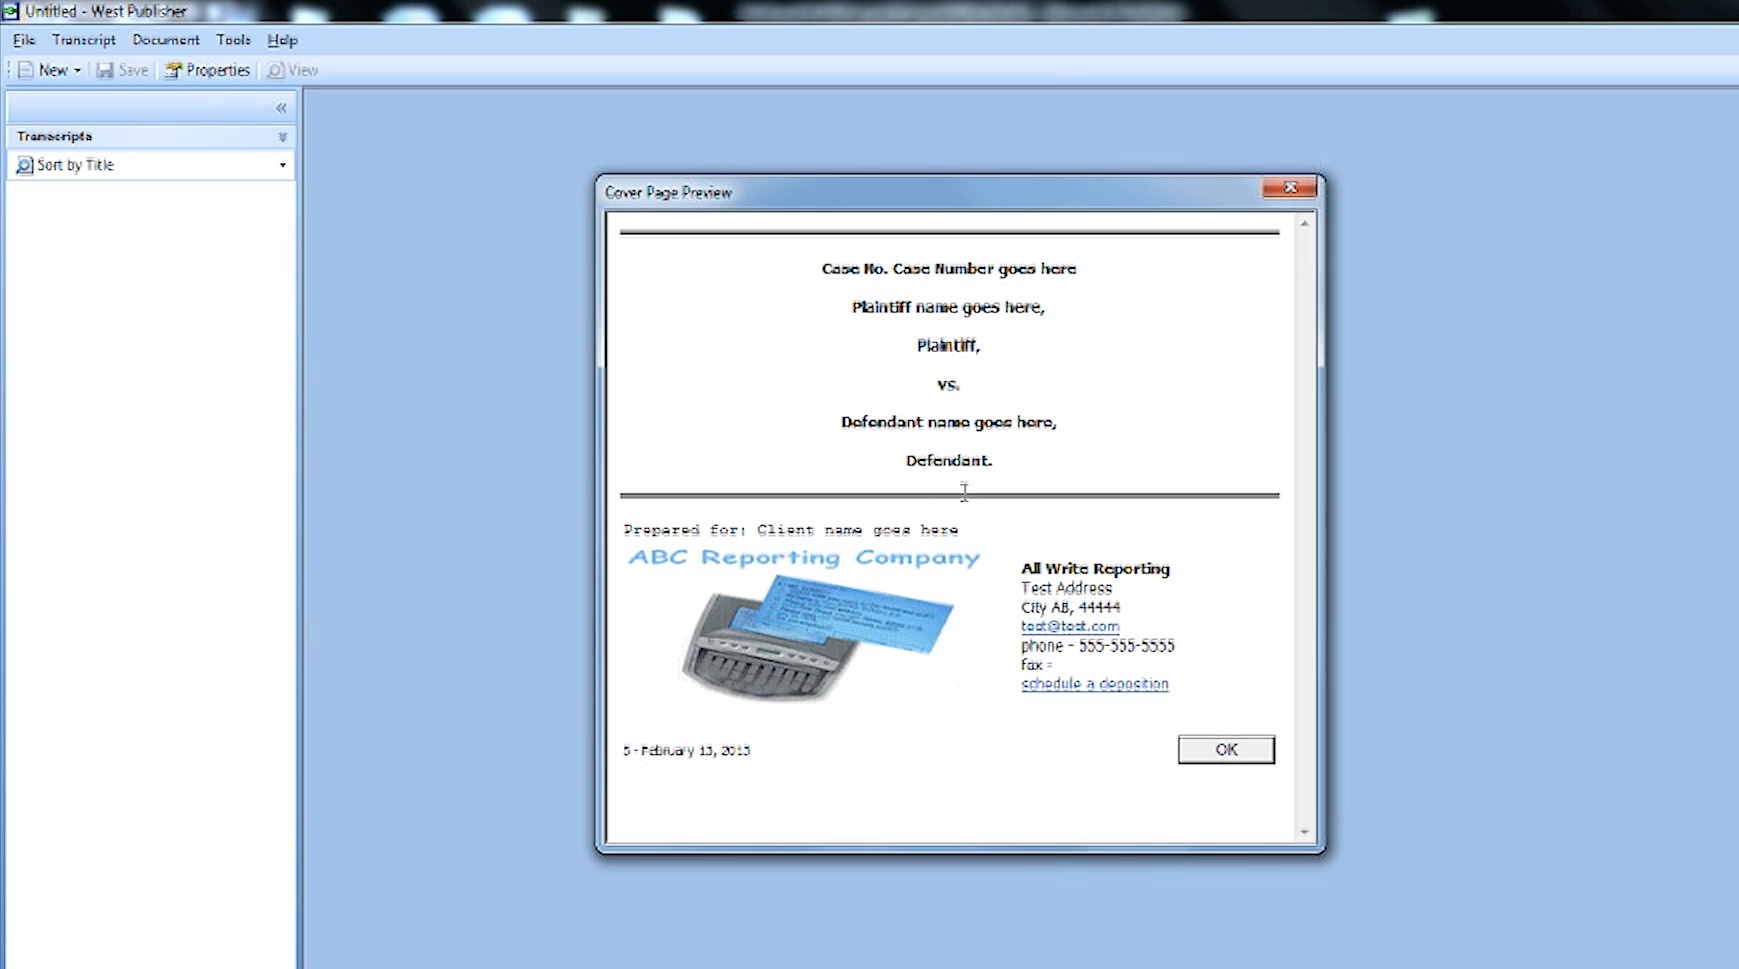Select the Tools menu
The image size is (1739, 969).
pos(233,40)
